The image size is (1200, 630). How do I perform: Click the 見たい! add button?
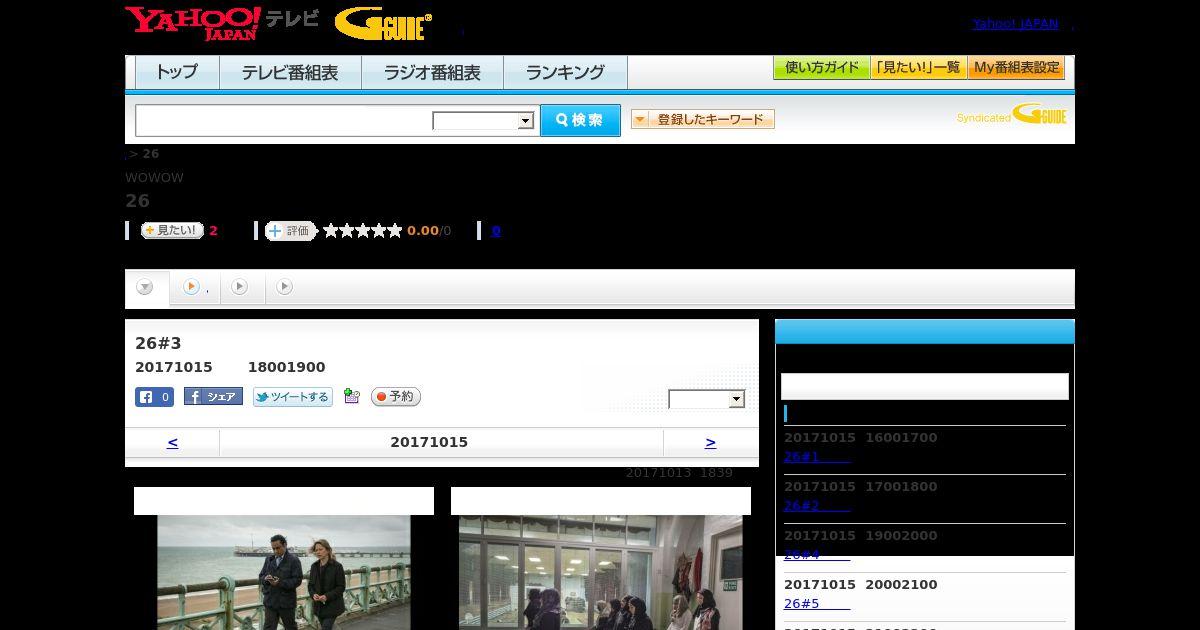[172, 230]
